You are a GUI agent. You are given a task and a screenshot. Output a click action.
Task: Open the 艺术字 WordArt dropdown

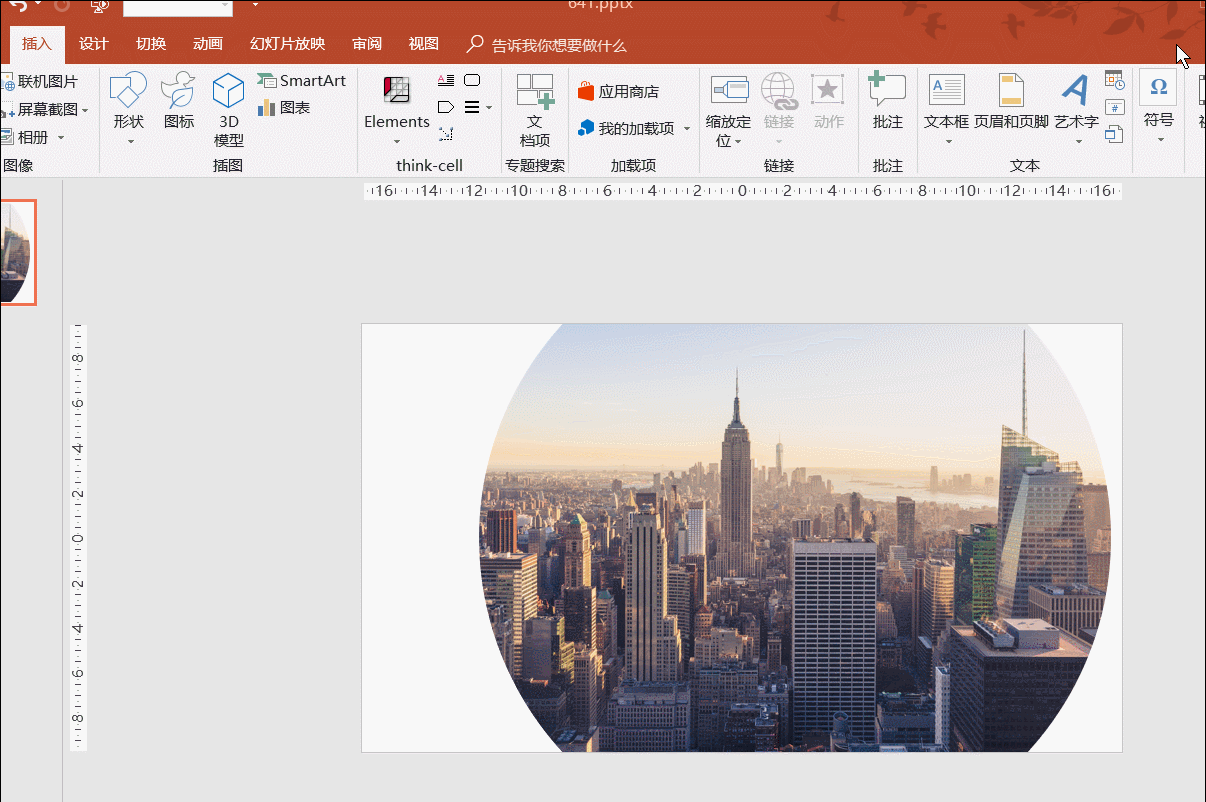click(1077, 141)
